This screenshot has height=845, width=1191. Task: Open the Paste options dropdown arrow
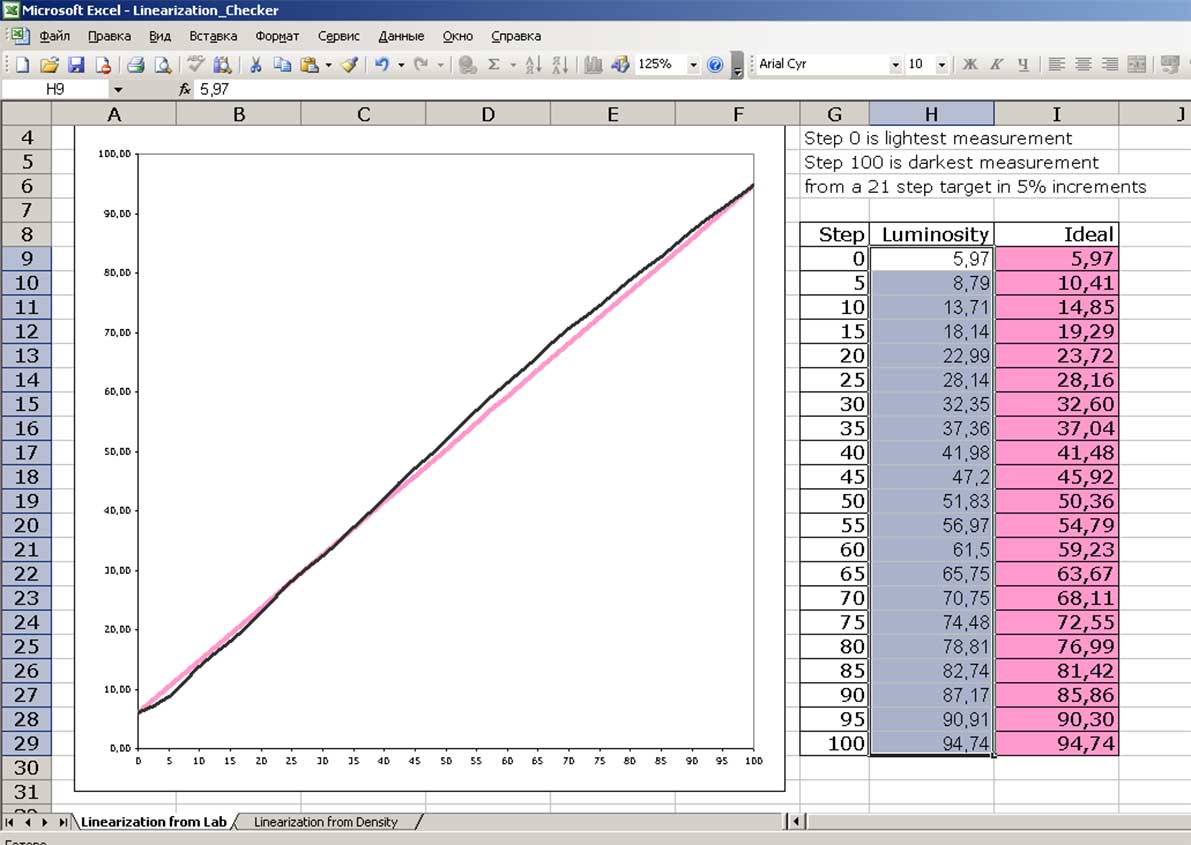[328, 65]
